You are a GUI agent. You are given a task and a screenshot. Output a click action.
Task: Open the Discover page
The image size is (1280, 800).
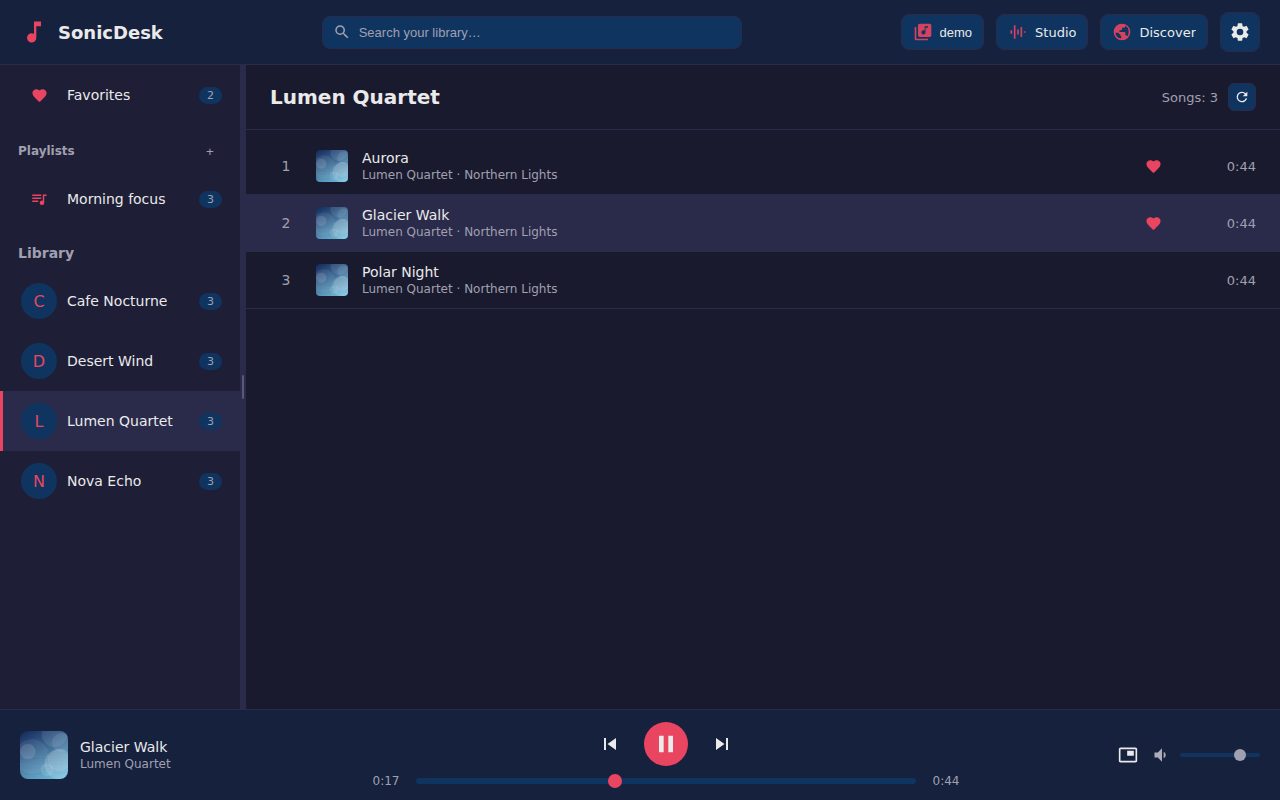[x=1154, y=32]
